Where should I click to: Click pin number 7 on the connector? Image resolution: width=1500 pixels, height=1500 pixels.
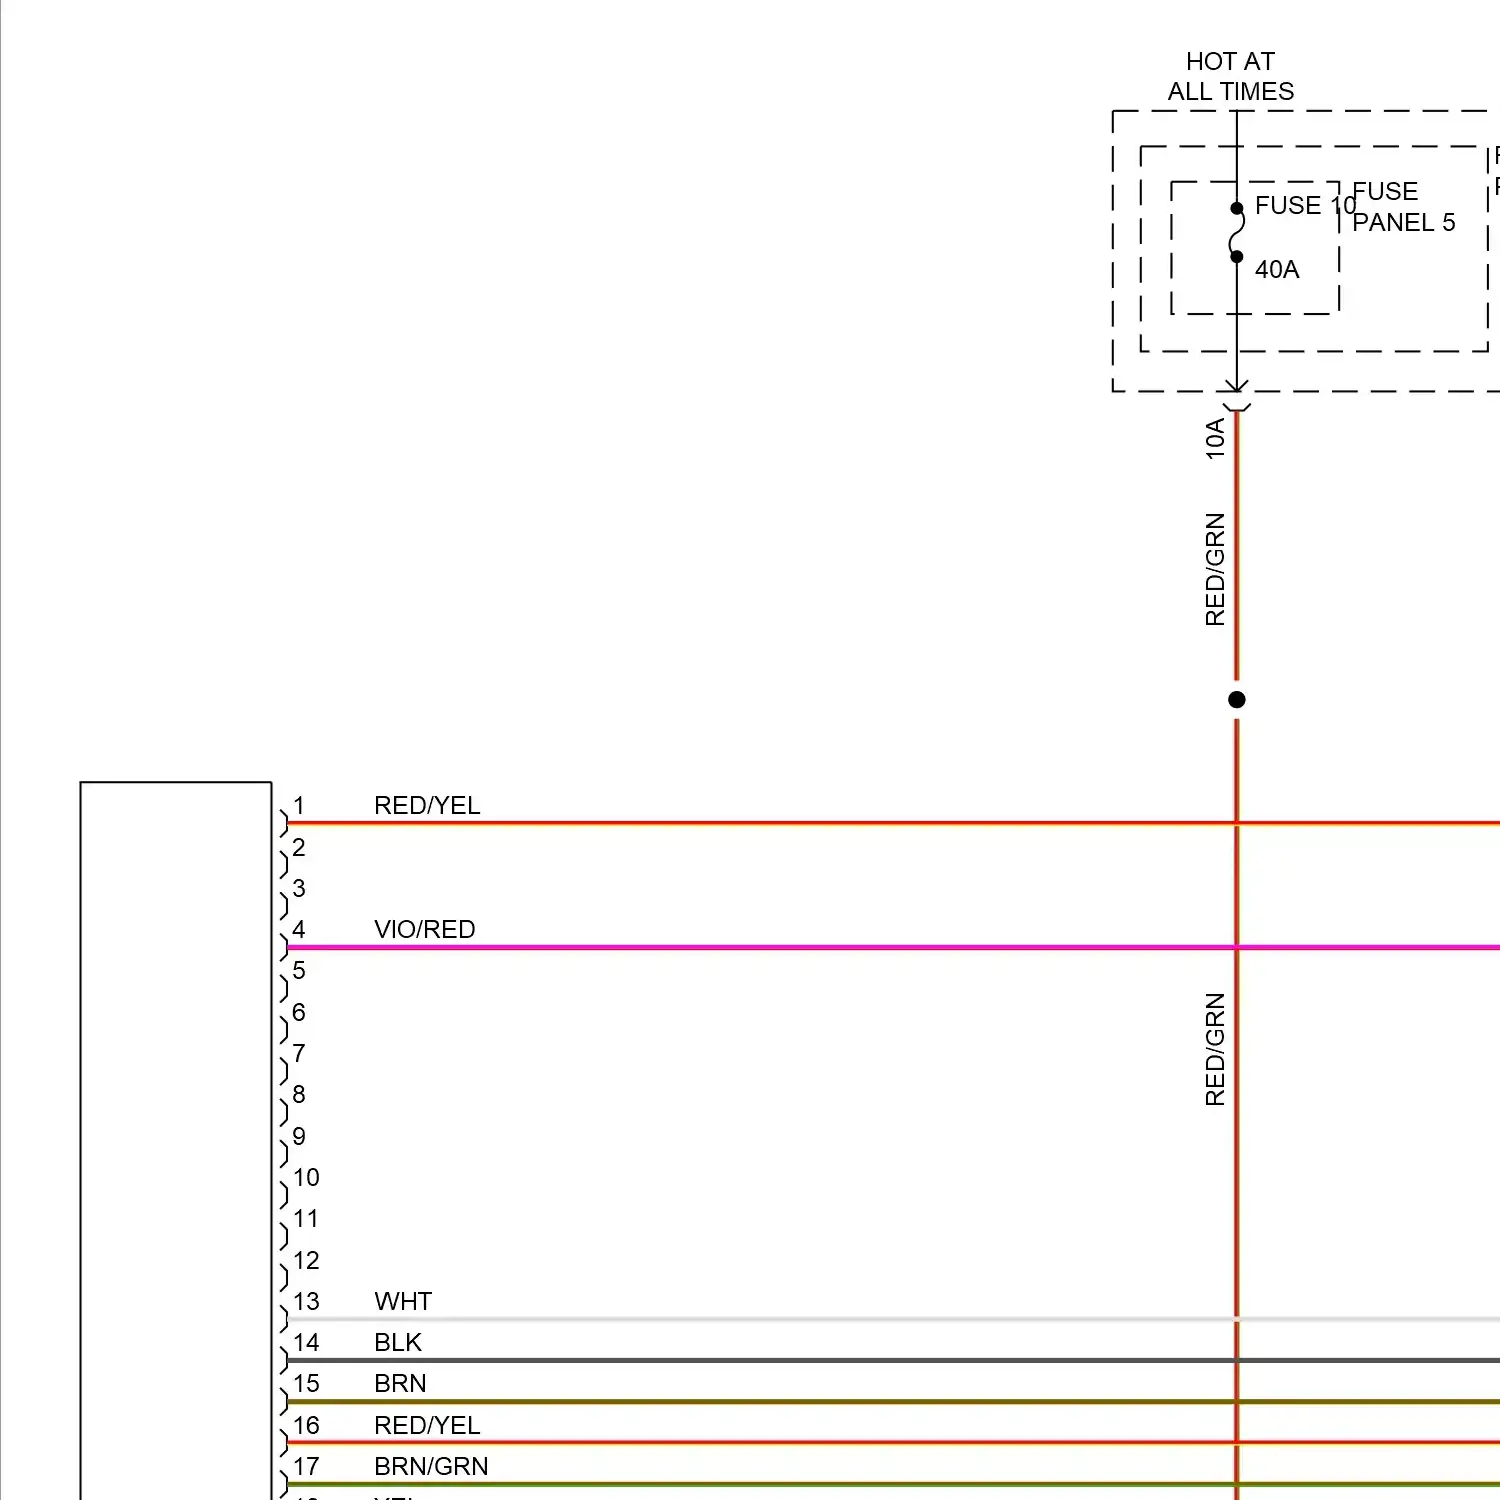coord(298,1053)
